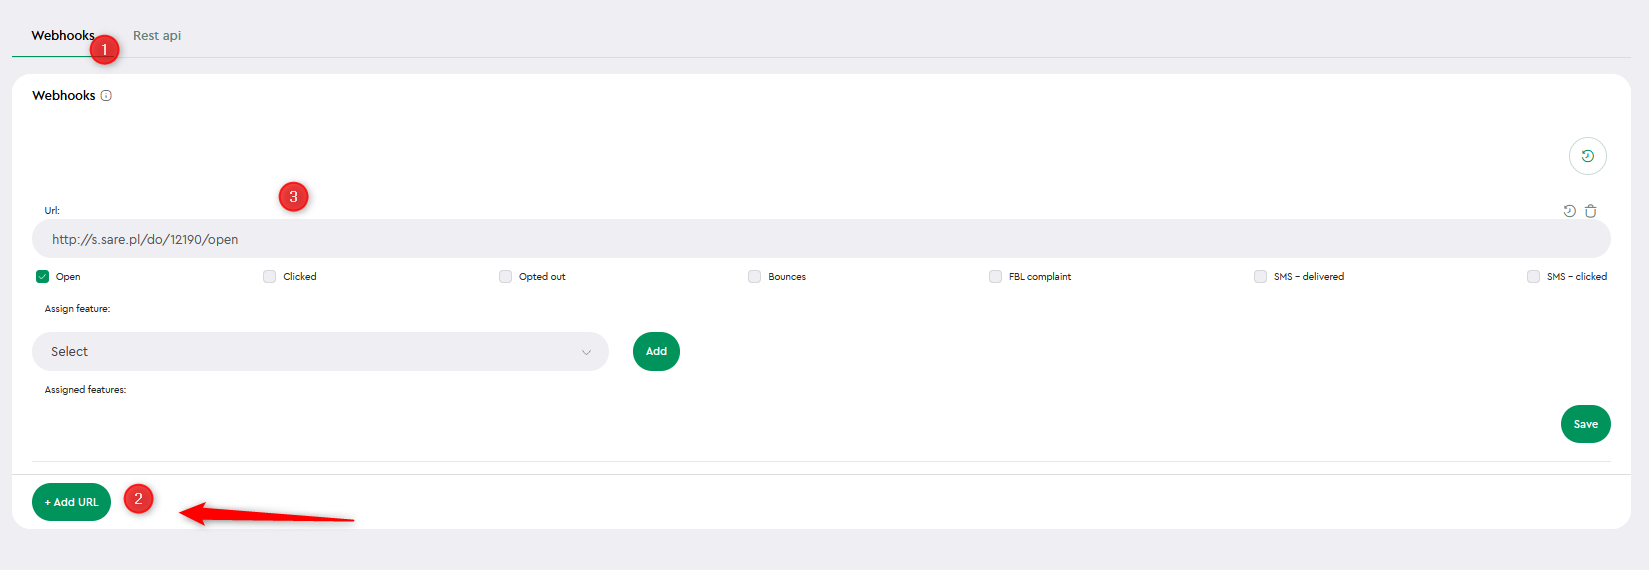The image size is (1649, 570).
Task: Click the red marker numbered 2
Action: [x=138, y=498]
